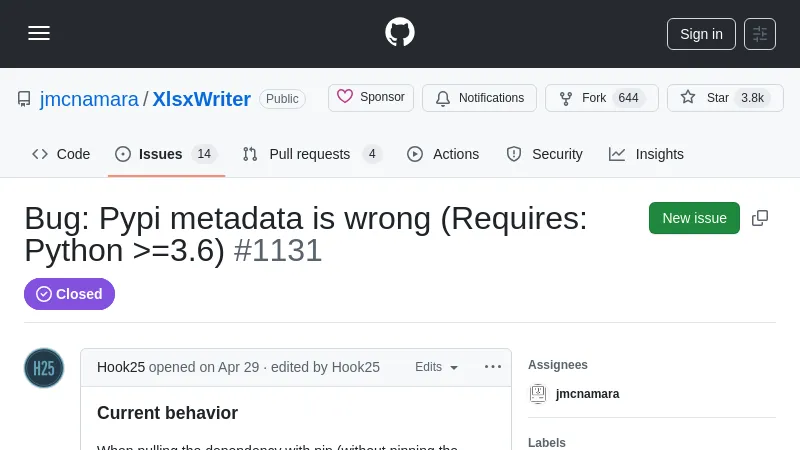Sponsor the project via Sponsor button
This screenshot has height=450, width=800.
[371, 98]
